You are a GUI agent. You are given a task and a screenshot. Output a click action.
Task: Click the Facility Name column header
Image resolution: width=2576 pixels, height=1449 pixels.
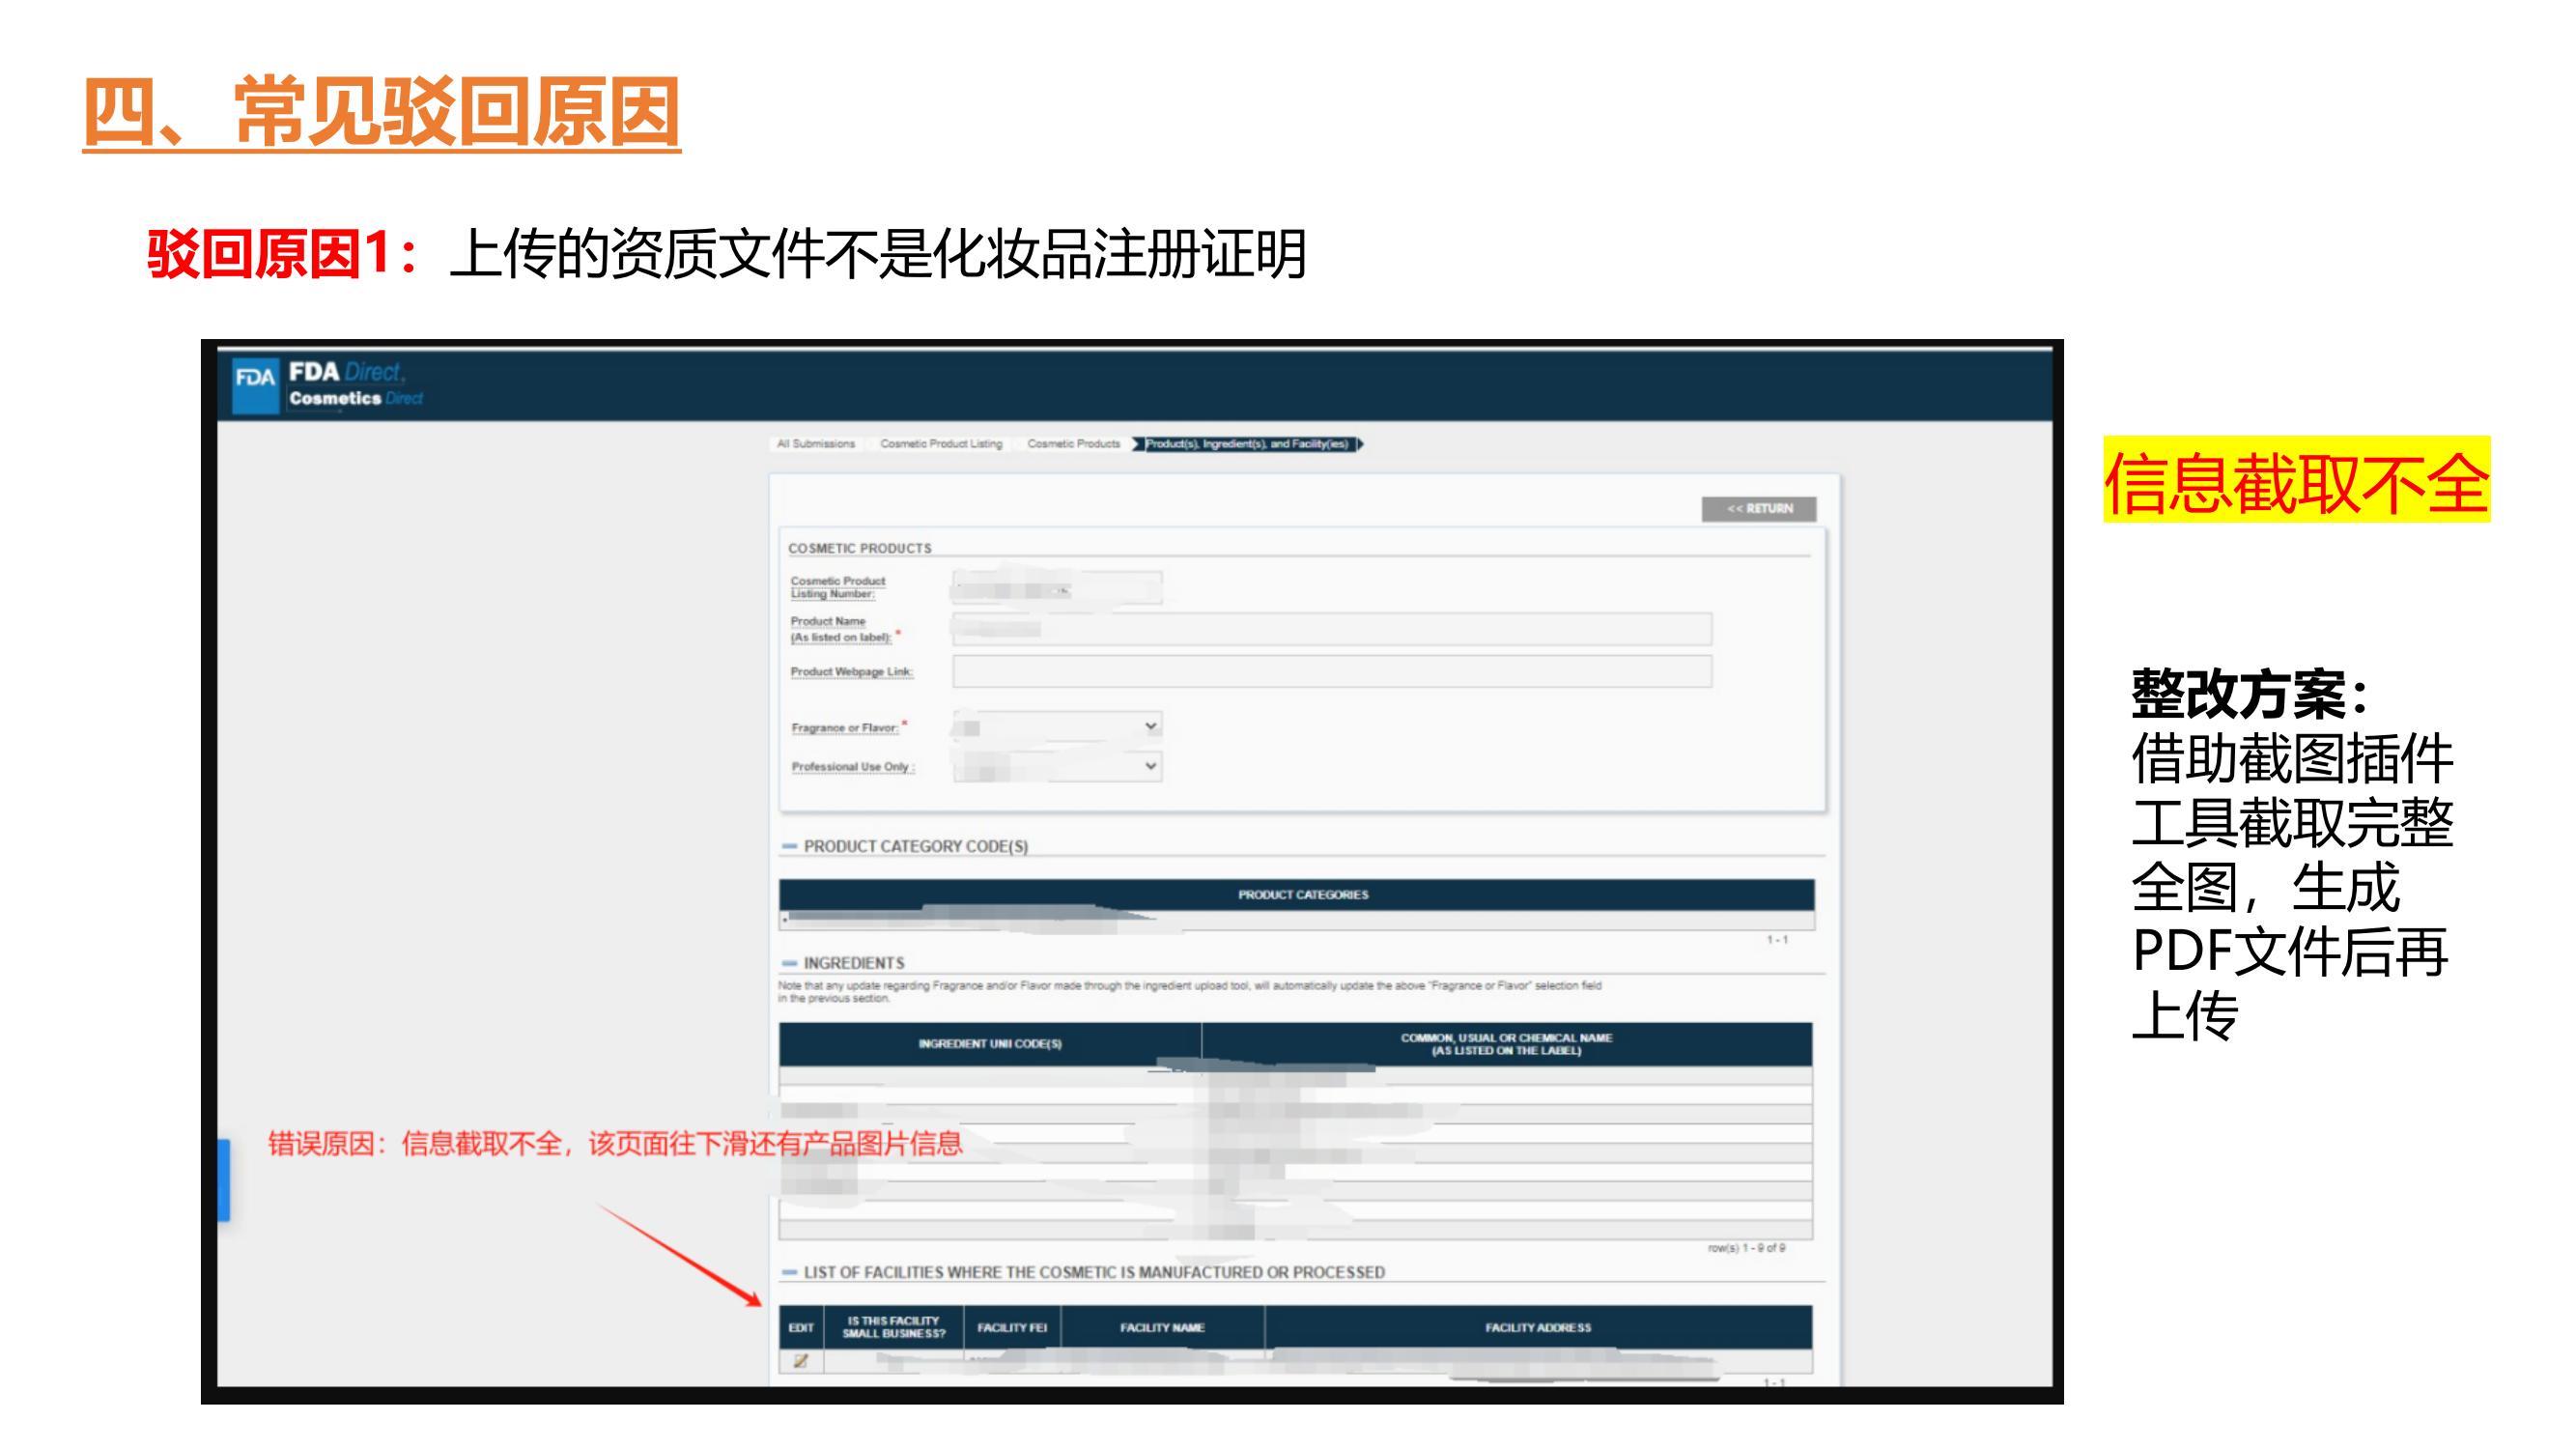1161,1328
